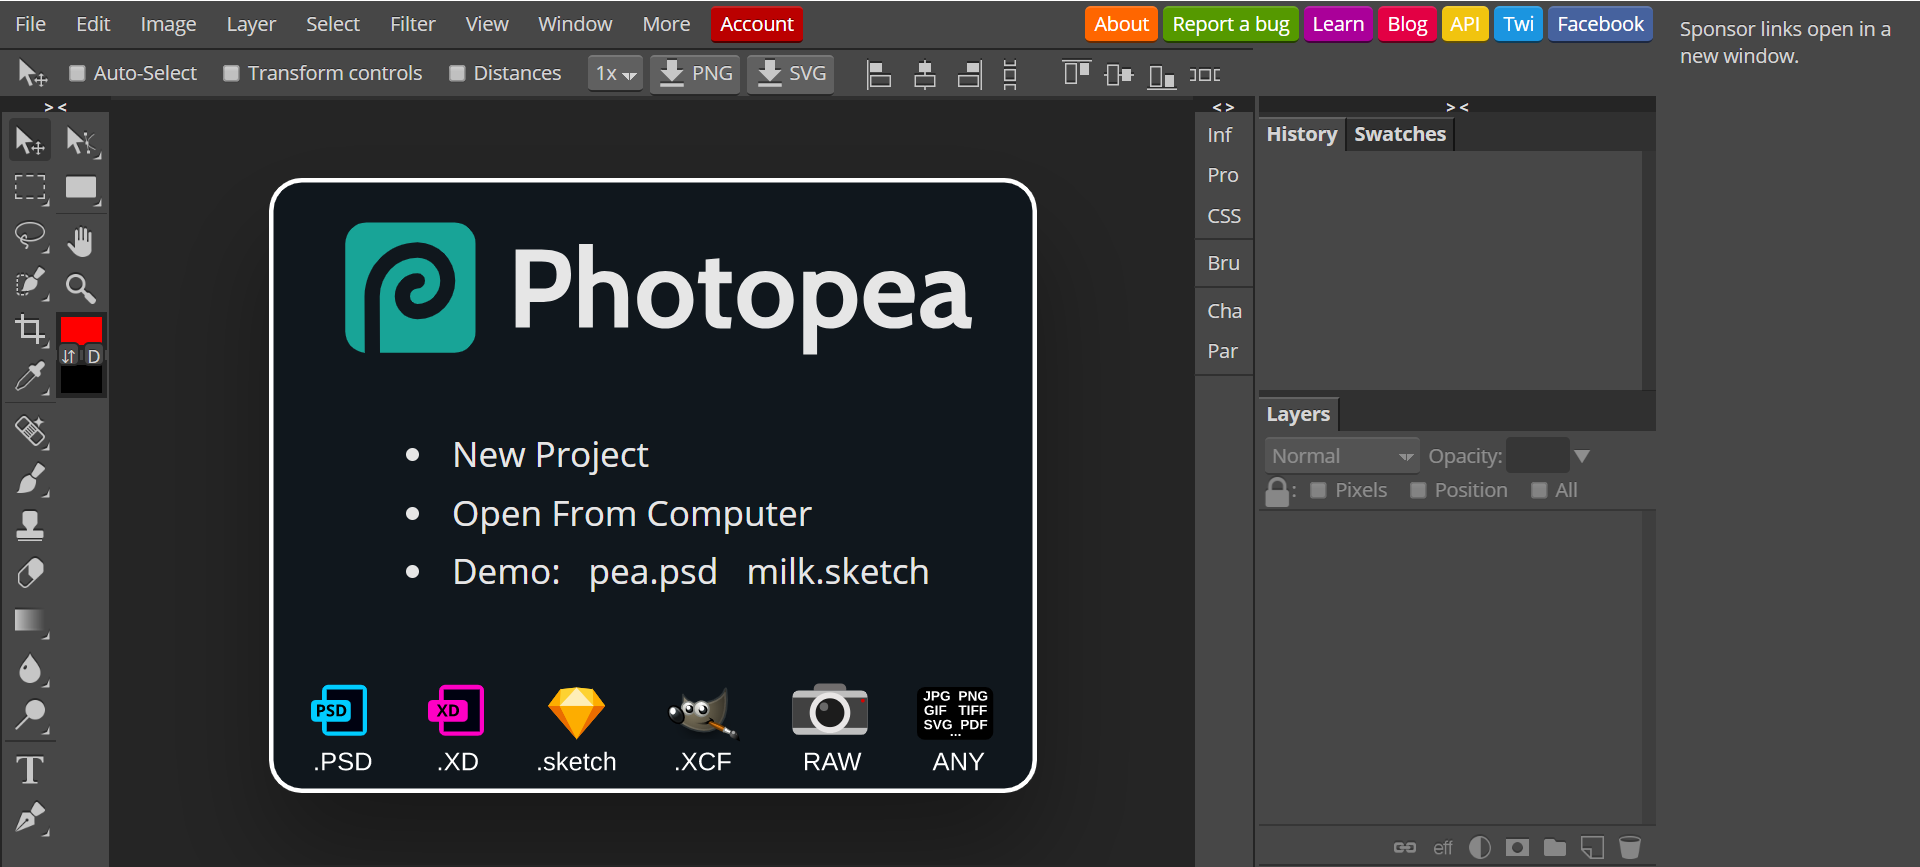Select the Dodge tool
The height and width of the screenshot is (867, 1920).
click(30, 716)
